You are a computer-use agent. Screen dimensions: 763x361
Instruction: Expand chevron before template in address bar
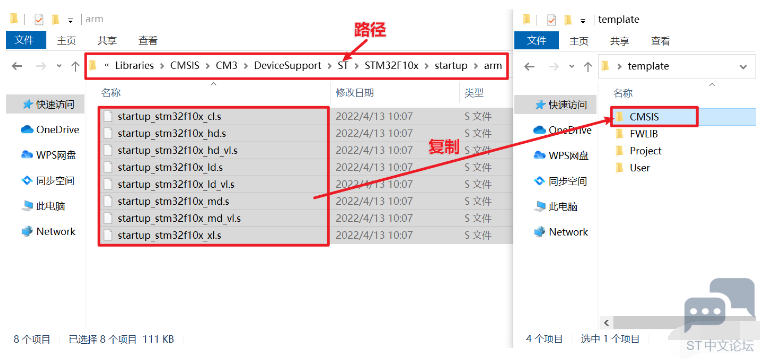[619, 66]
